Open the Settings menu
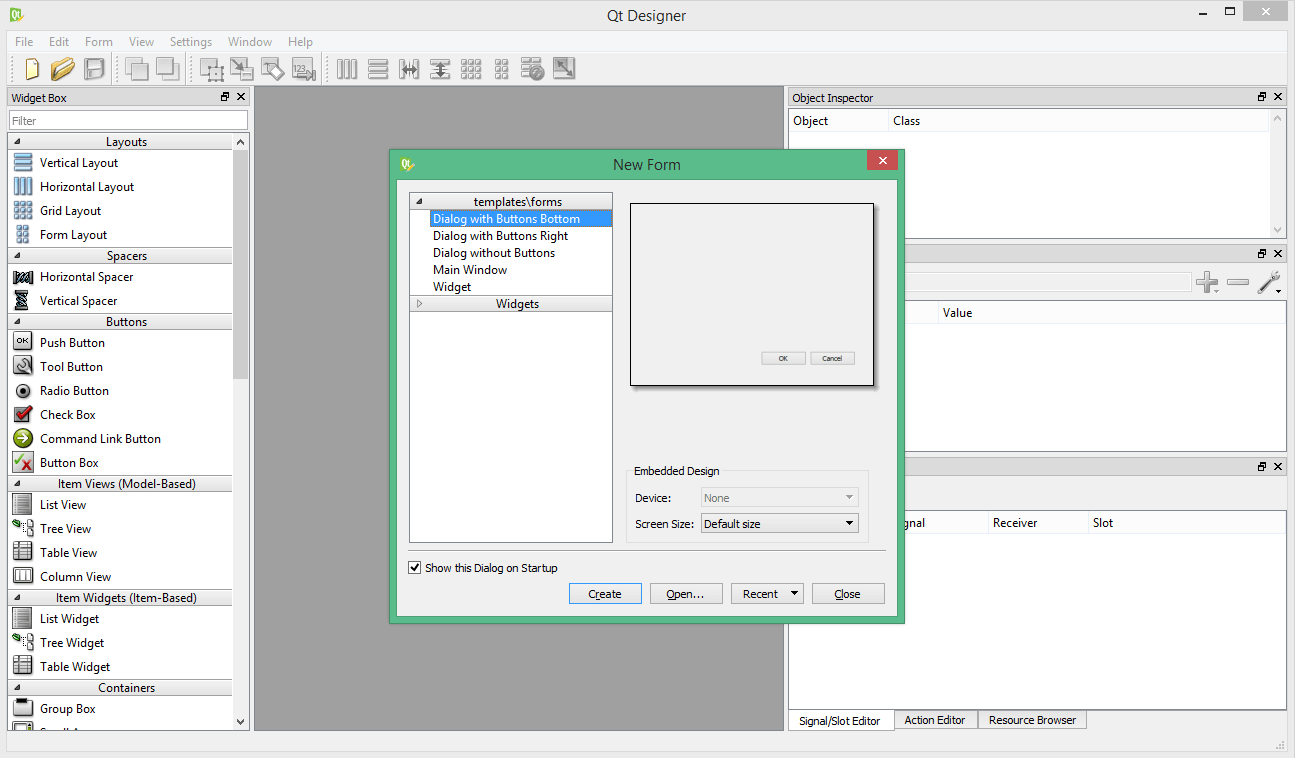1295x758 pixels. (x=190, y=42)
